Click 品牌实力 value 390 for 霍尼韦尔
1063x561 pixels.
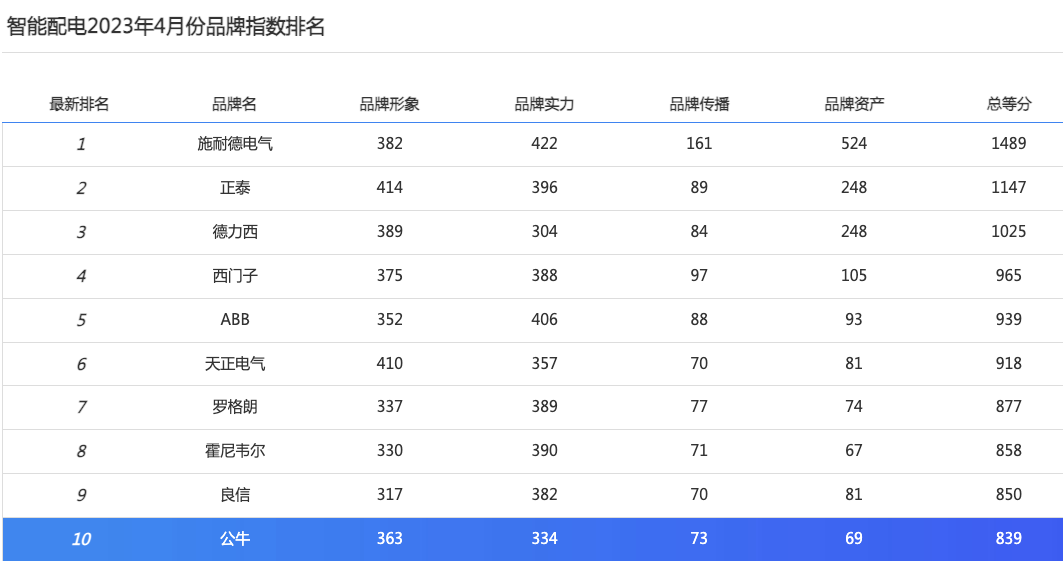[x=544, y=451]
